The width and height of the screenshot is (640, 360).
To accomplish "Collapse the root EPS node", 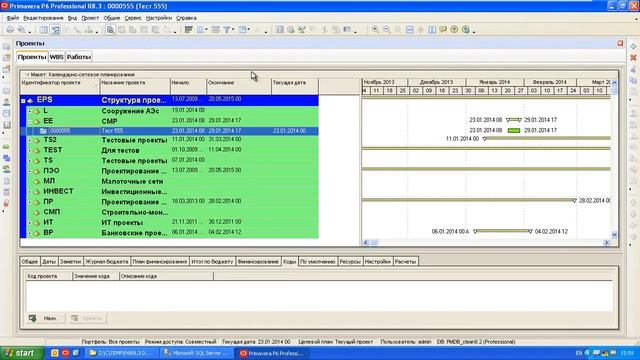I will (x=23, y=100).
